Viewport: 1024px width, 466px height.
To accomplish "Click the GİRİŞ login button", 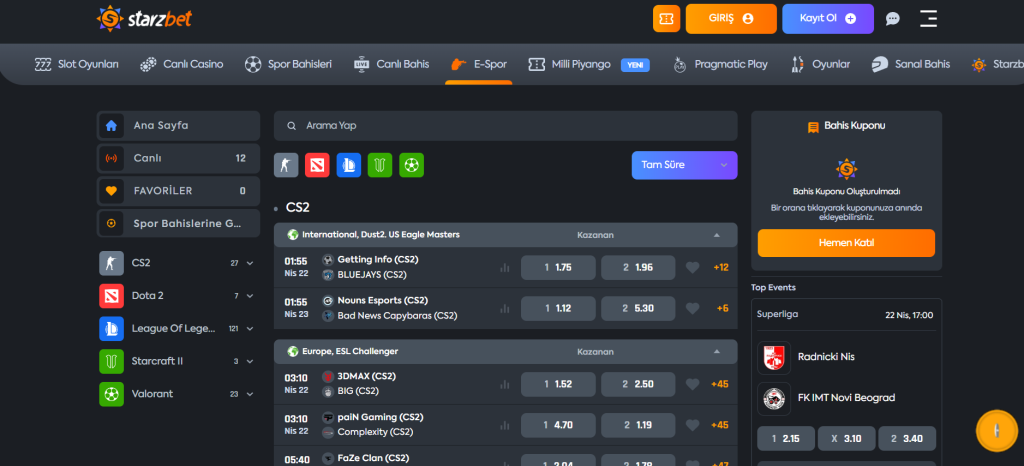I will [731, 18].
